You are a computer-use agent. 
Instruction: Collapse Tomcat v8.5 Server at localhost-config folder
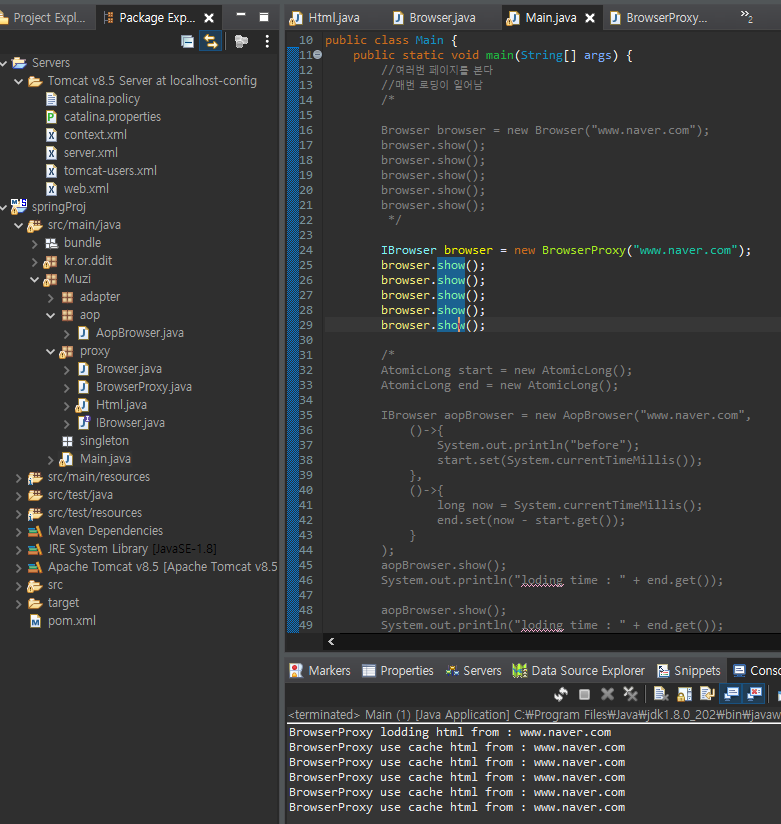click(x=18, y=81)
